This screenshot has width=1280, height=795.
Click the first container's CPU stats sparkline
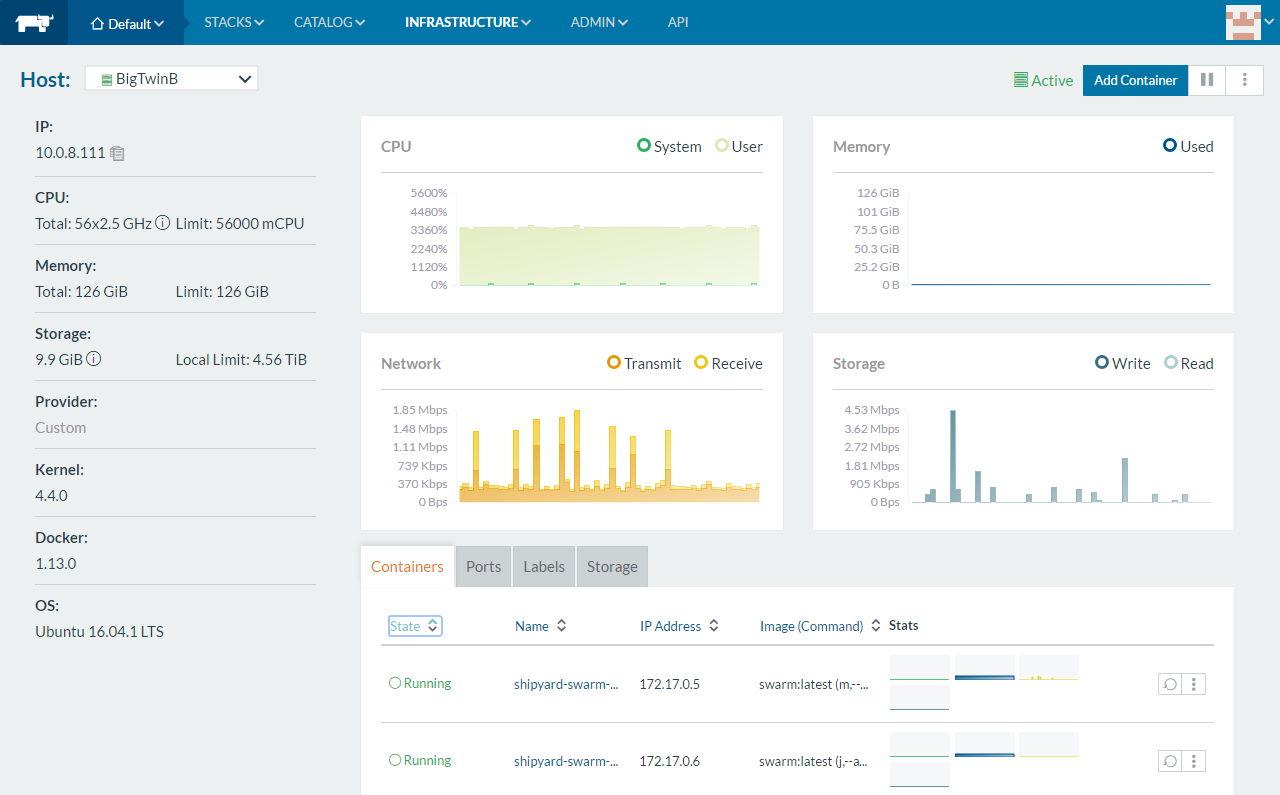point(919,668)
